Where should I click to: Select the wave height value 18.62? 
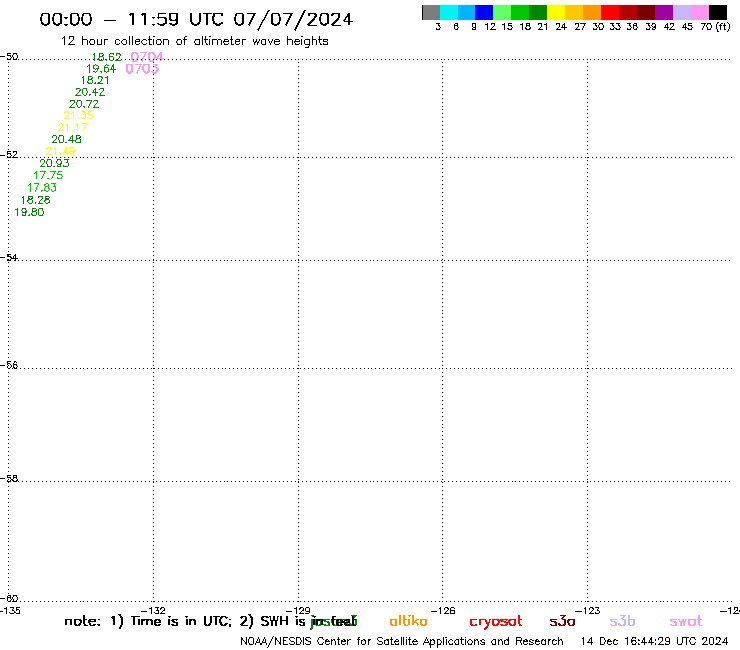(106, 57)
